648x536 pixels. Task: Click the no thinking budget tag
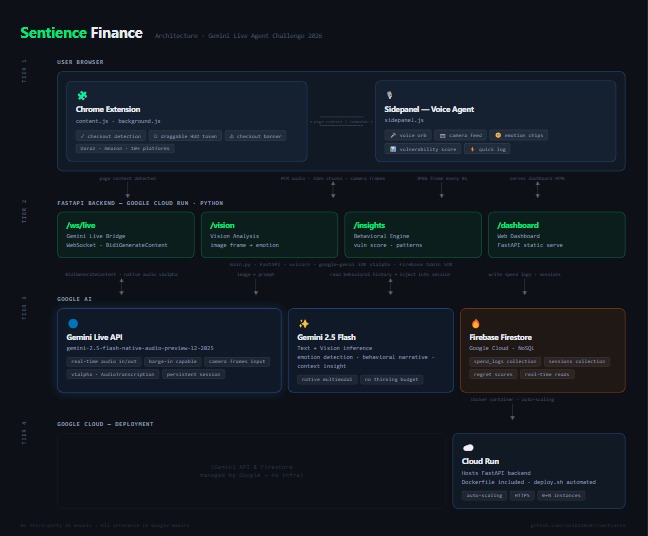click(391, 379)
